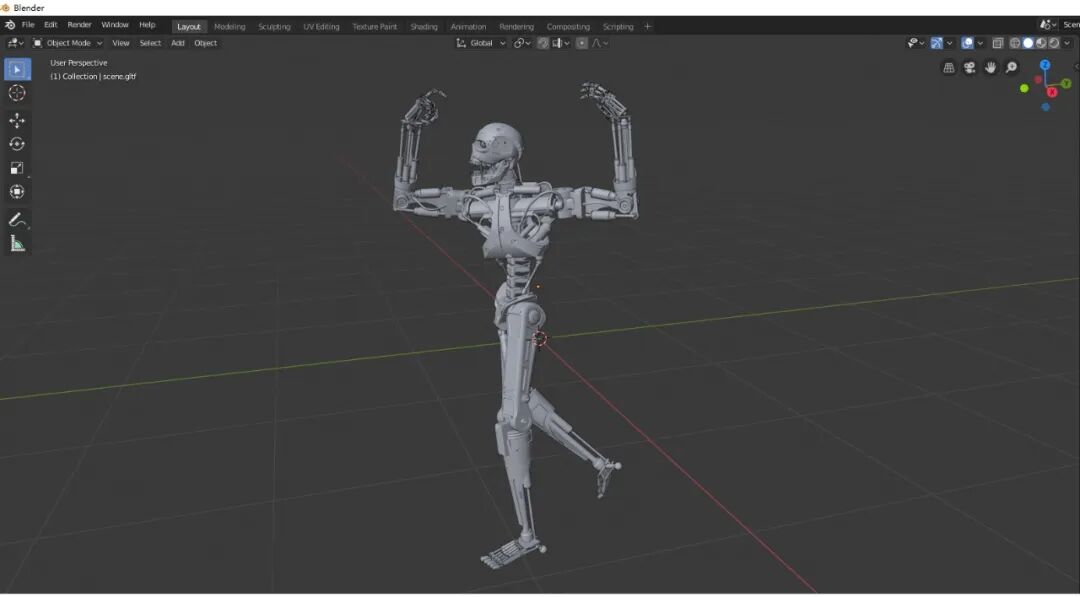
Task: Open the Object Mode dropdown
Action: [70, 43]
